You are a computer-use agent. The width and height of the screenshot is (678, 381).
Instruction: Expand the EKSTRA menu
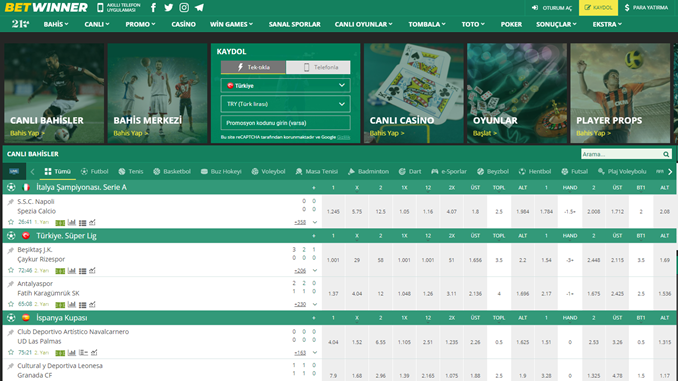pyautogui.click(x=607, y=24)
